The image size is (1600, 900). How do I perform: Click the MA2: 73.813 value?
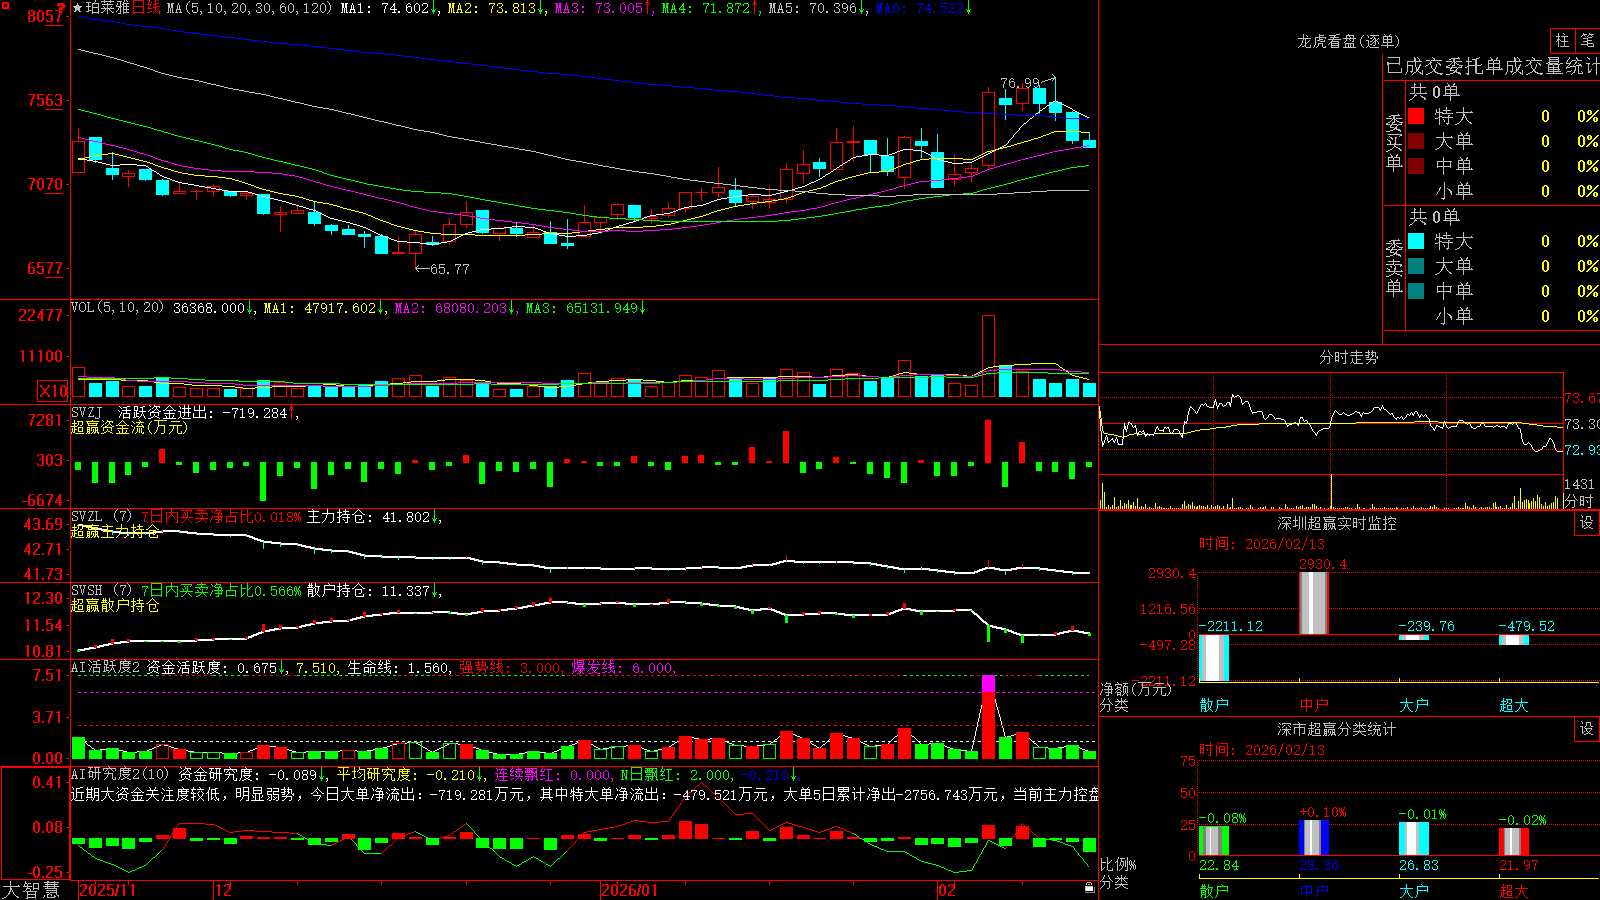pyautogui.click(x=496, y=8)
